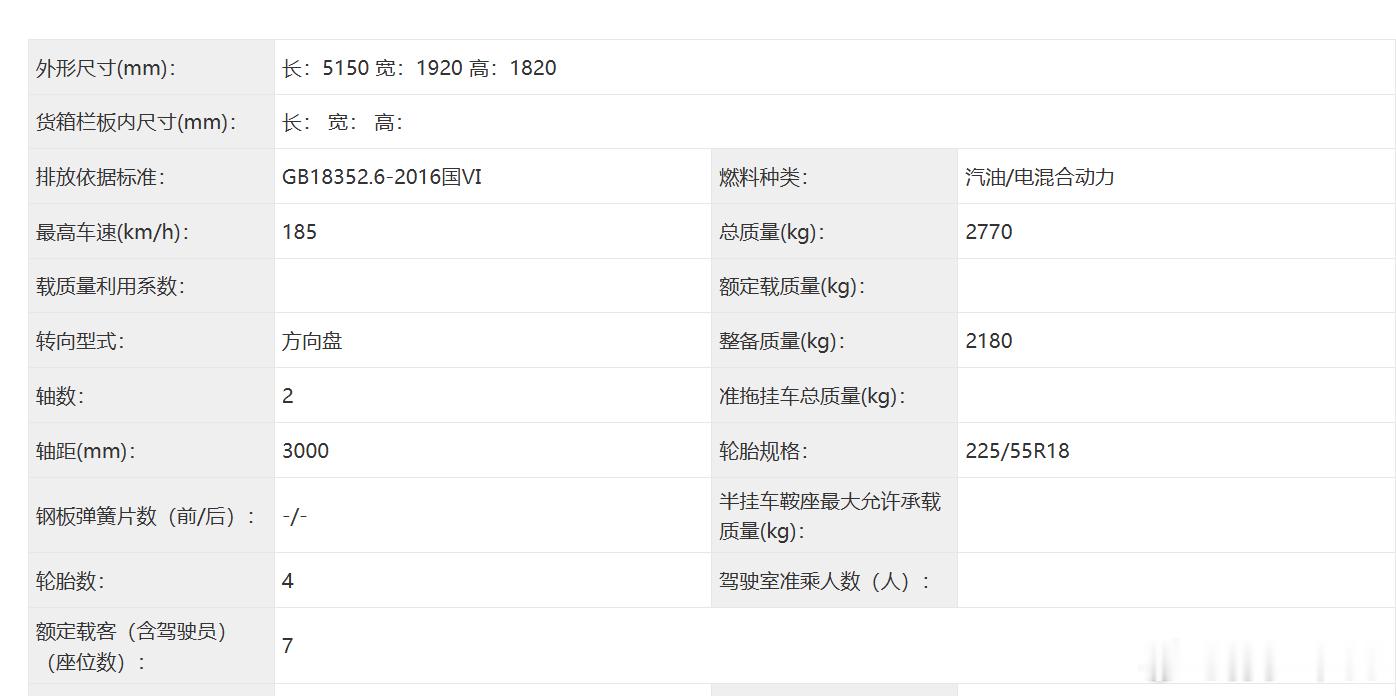Select the steering type value 方向盘

[x=312, y=341]
